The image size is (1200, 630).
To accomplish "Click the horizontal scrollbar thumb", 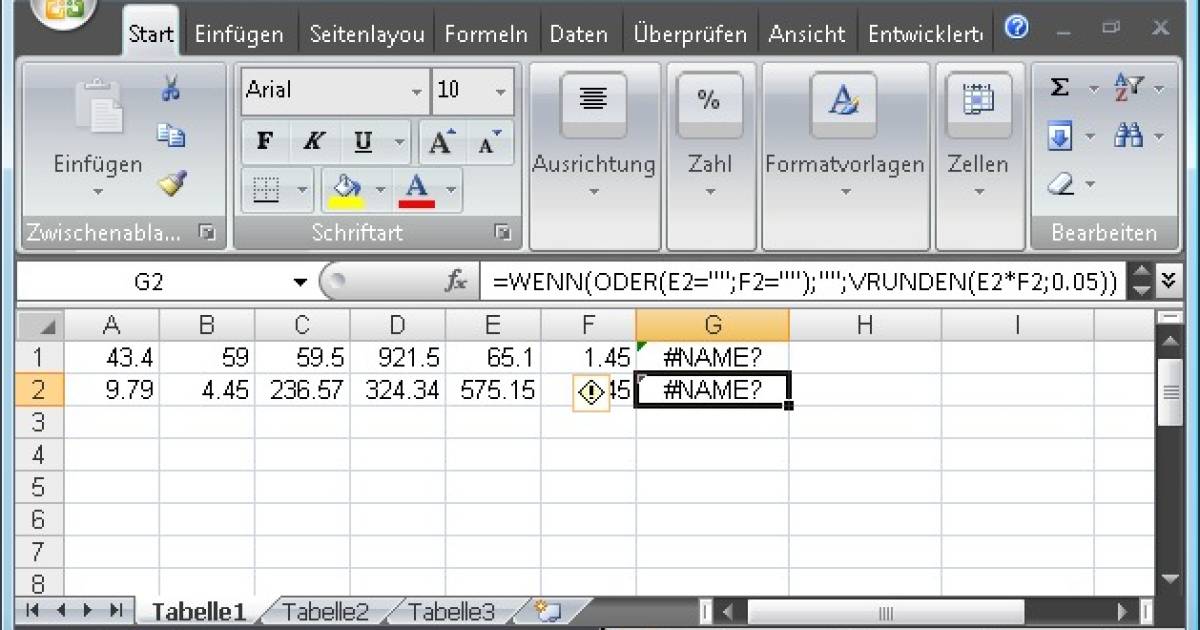I will [x=885, y=611].
